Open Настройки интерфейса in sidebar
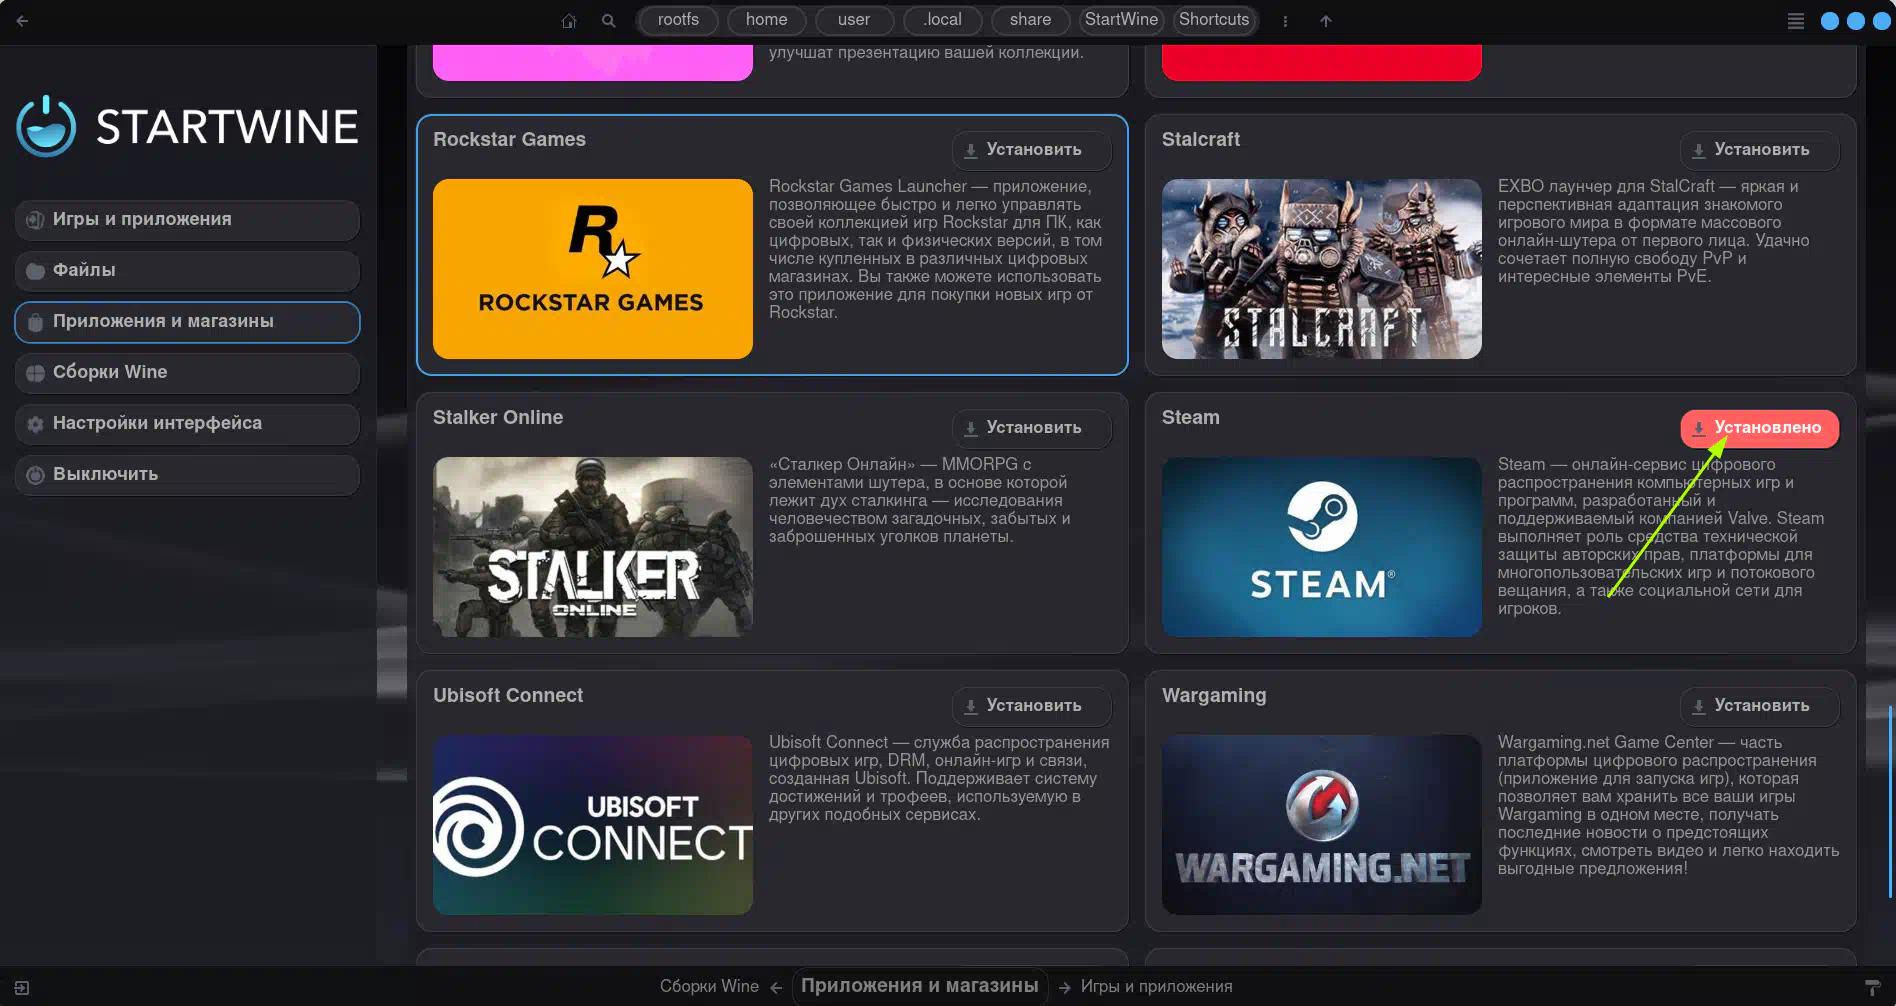The width and height of the screenshot is (1896, 1006). coord(187,424)
